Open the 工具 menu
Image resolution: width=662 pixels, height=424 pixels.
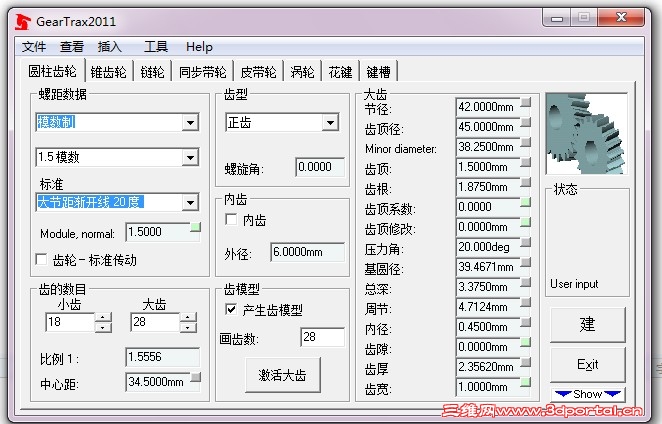(x=156, y=46)
